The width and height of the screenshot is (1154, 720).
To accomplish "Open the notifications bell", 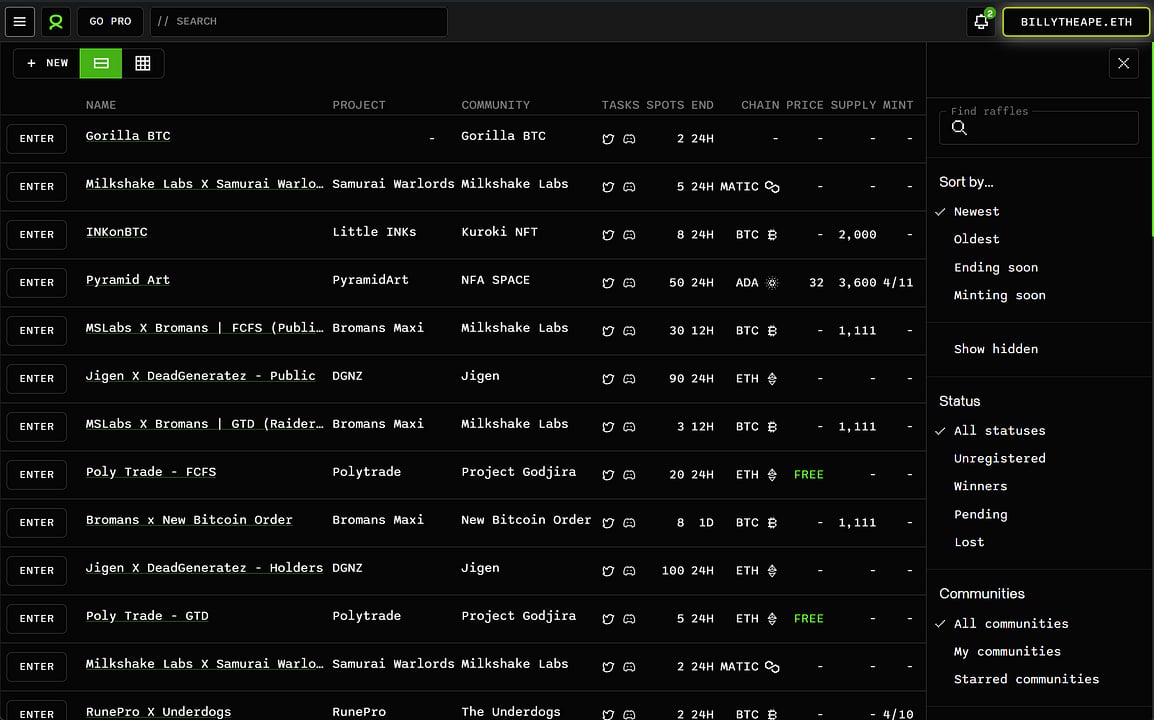I will coord(981,21).
